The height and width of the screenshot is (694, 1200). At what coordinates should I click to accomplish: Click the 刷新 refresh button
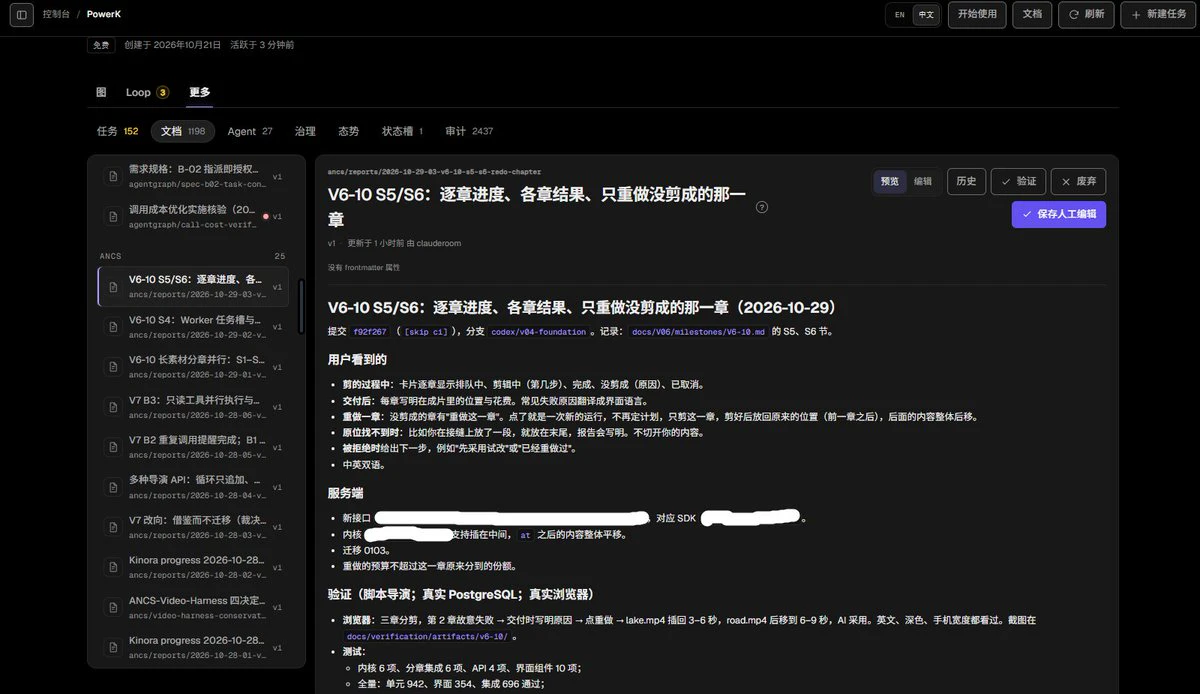(1087, 14)
